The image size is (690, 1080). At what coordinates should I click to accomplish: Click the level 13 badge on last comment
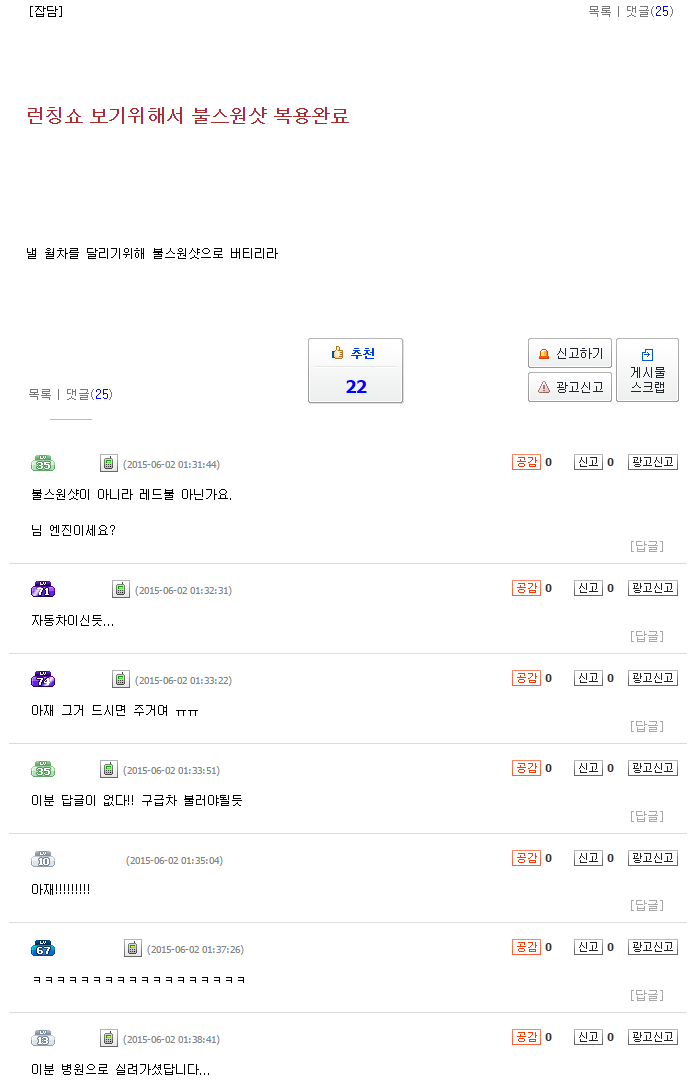tap(43, 1038)
